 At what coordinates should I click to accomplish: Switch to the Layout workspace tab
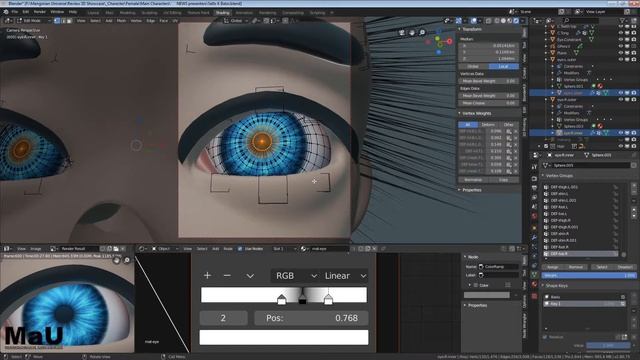coord(93,13)
